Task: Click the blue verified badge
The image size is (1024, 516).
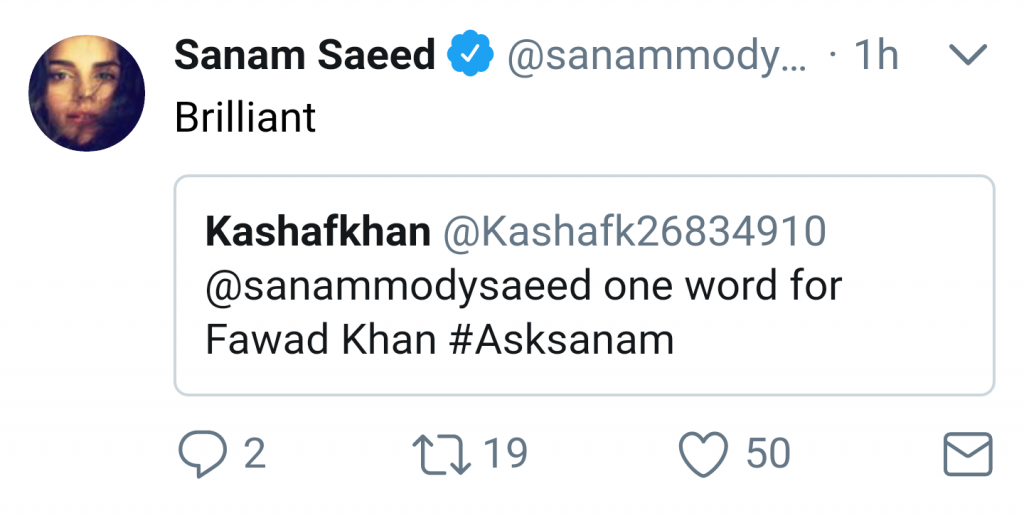Action: [x=470, y=54]
